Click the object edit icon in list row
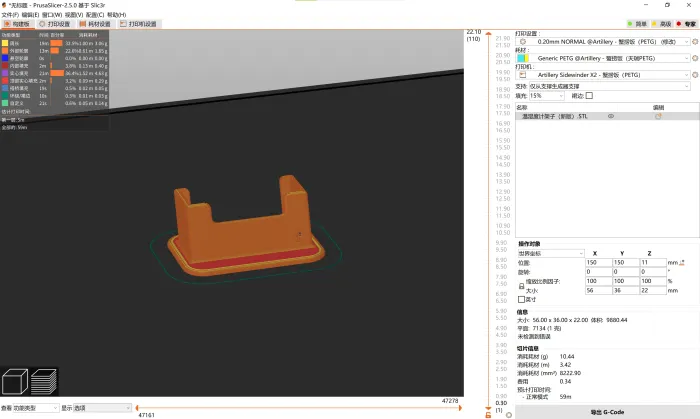Image resolution: width=700 pixels, height=419 pixels. [x=658, y=116]
